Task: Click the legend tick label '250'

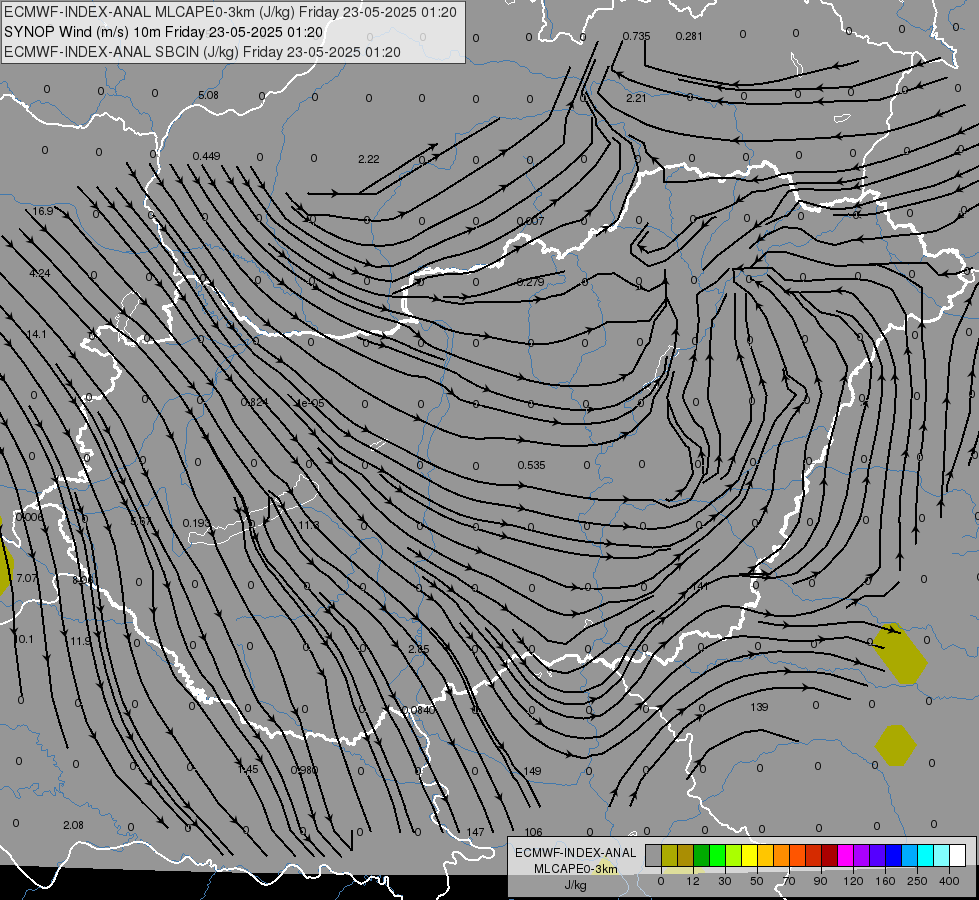Action: tap(917, 881)
